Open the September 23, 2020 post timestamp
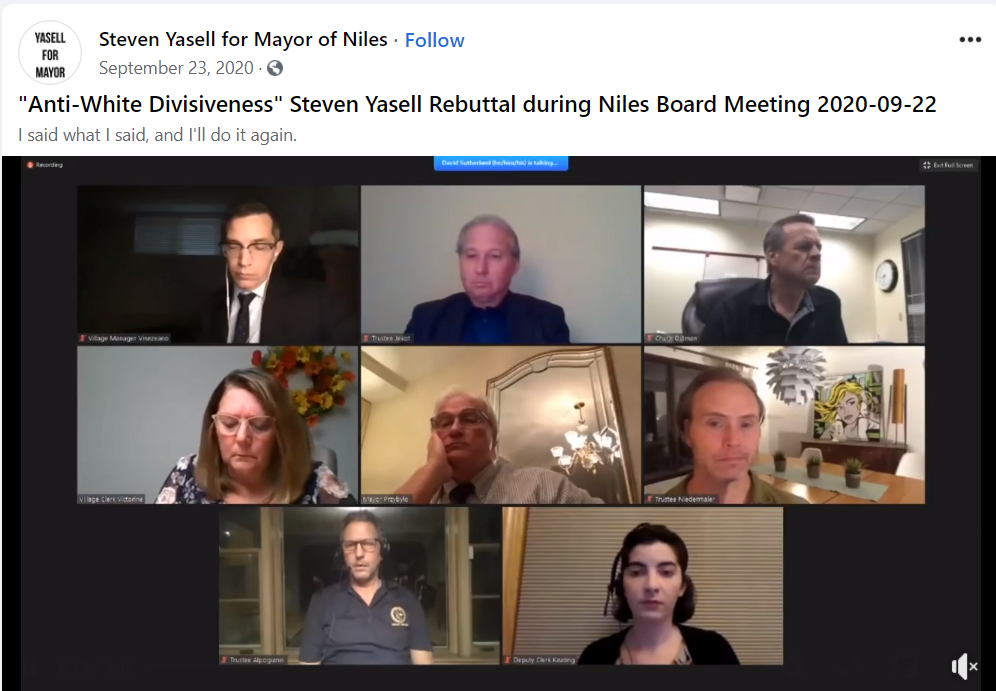Viewport: 996px width, 691px height. pyautogui.click(x=176, y=68)
